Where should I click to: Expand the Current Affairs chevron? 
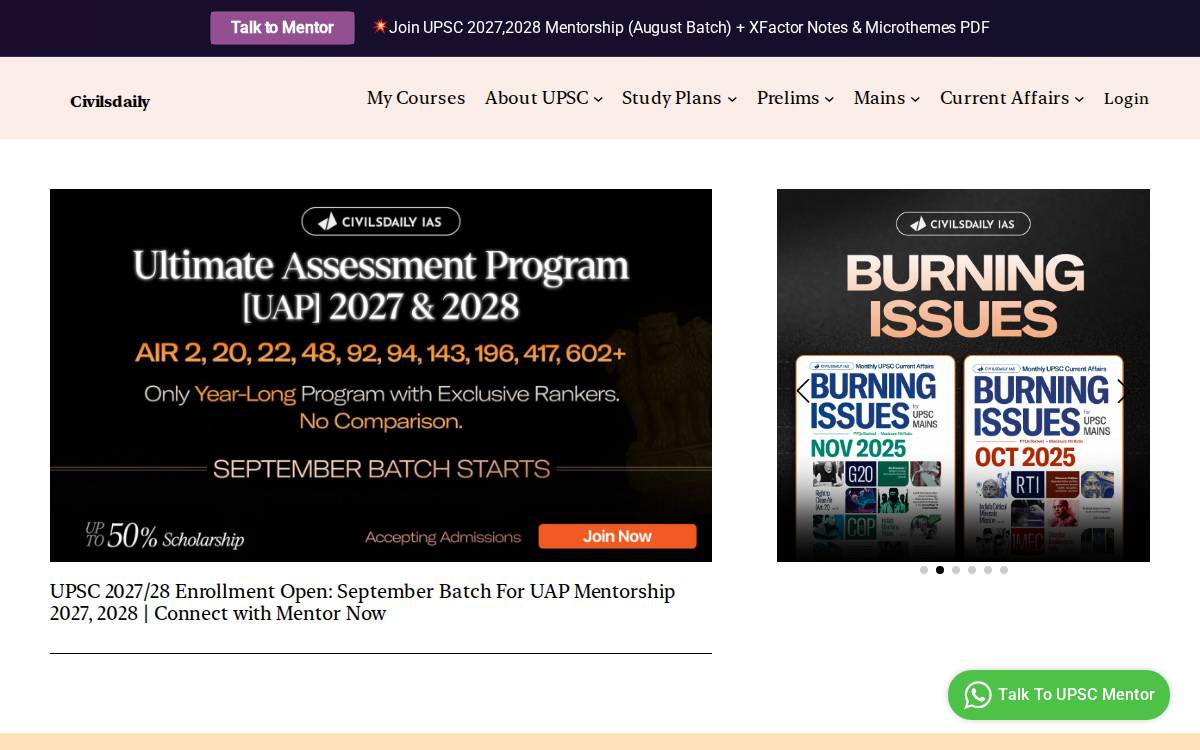(1079, 99)
